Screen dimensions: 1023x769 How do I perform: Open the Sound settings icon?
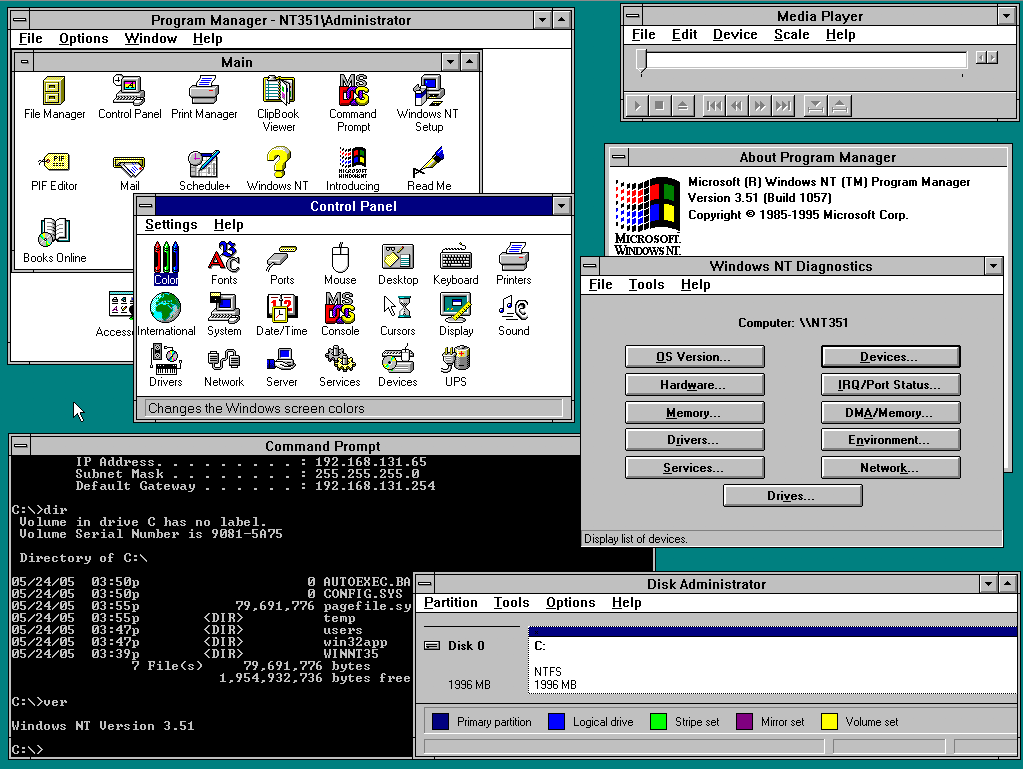tap(514, 309)
